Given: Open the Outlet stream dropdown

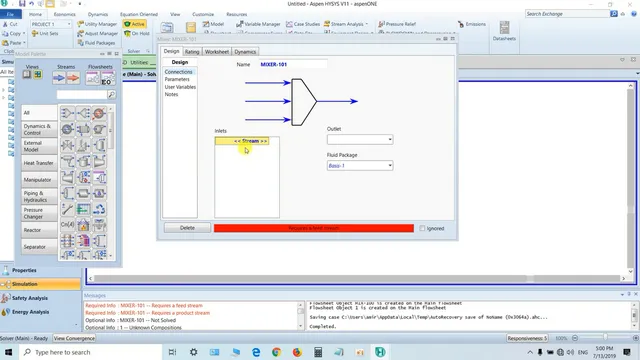Looking at the screenshot, I should click(x=360, y=140).
